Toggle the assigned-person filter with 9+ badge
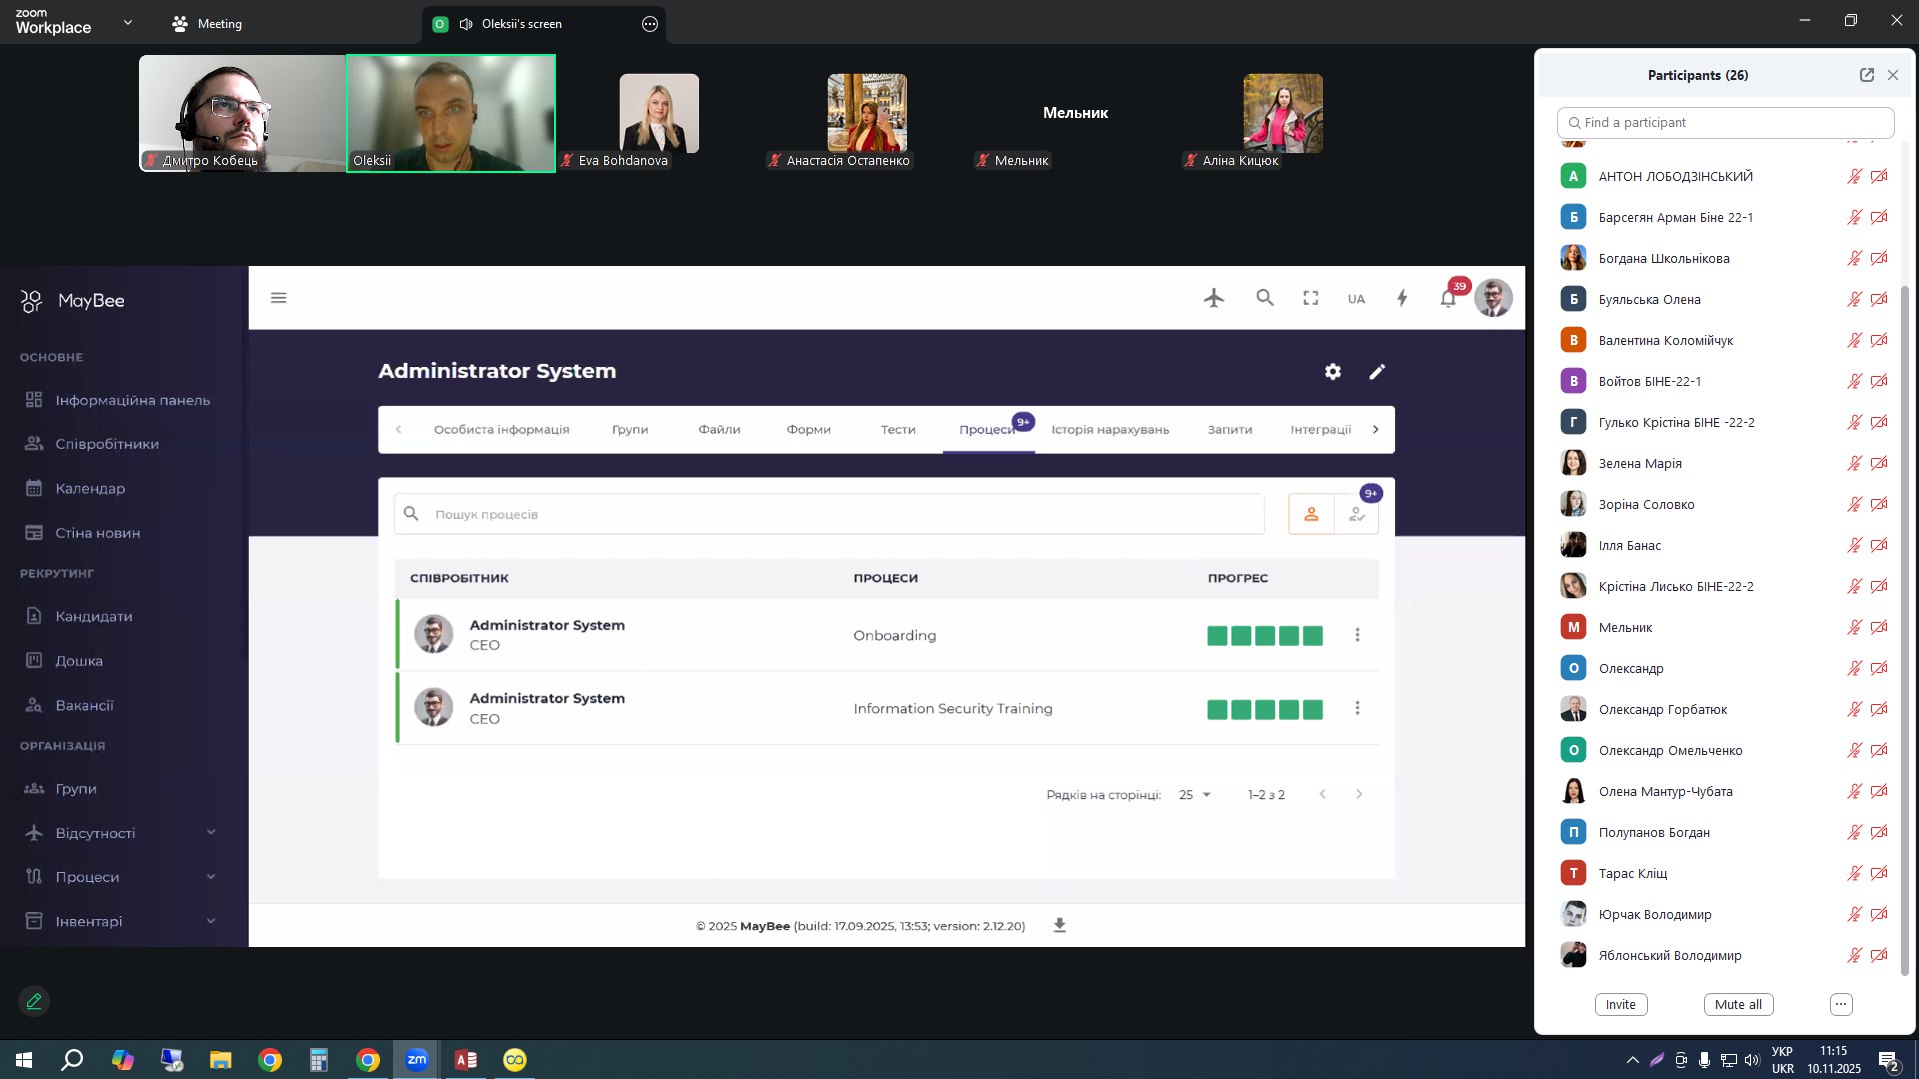Viewport: 1919px width, 1079px height. click(x=1357, y=514)
